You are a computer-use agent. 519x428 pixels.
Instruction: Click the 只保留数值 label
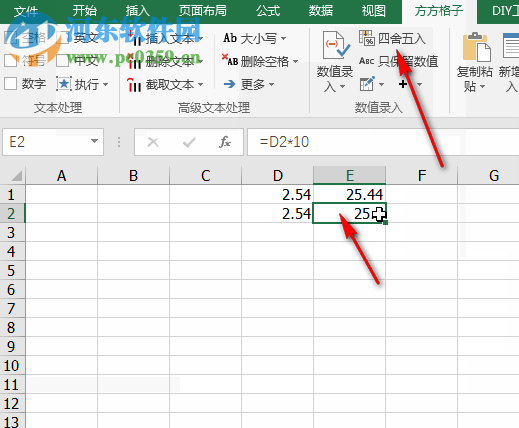click(408, 61)
